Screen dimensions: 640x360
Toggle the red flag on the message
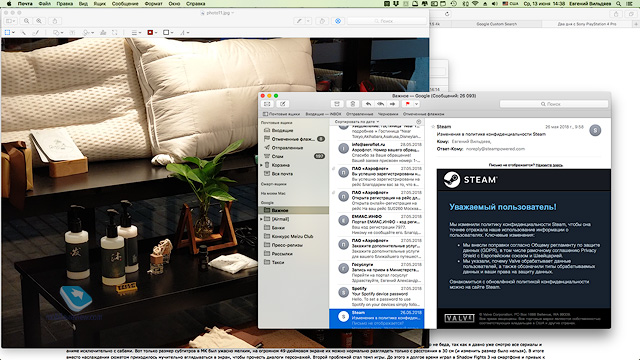(407, 104)
